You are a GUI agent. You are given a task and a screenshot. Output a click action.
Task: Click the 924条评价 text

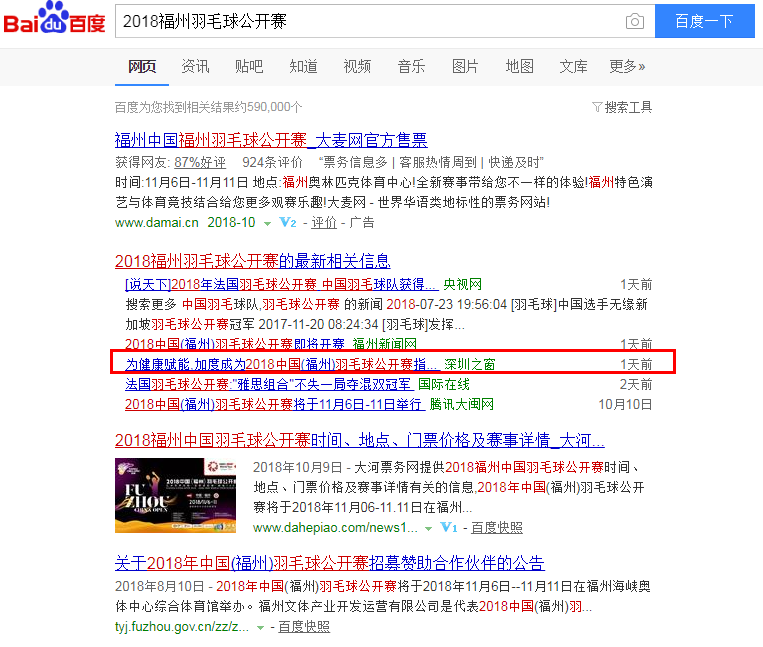coord(272,162)
